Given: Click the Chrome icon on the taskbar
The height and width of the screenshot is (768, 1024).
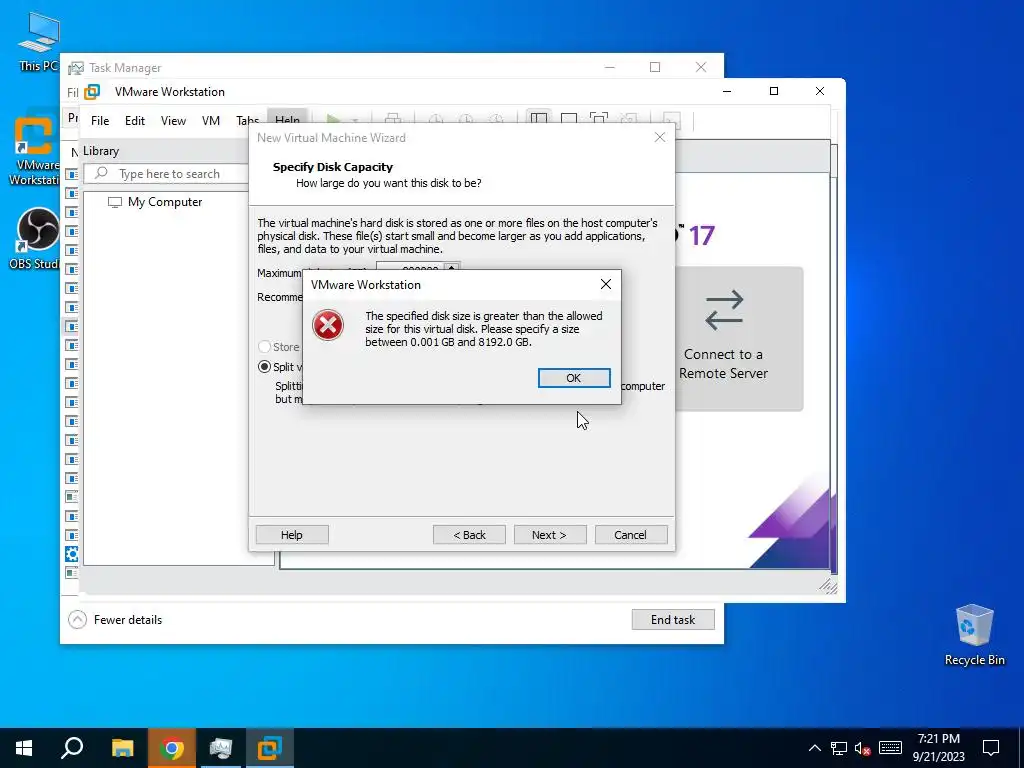Looking at the screenshot, I should pos(172,748).
